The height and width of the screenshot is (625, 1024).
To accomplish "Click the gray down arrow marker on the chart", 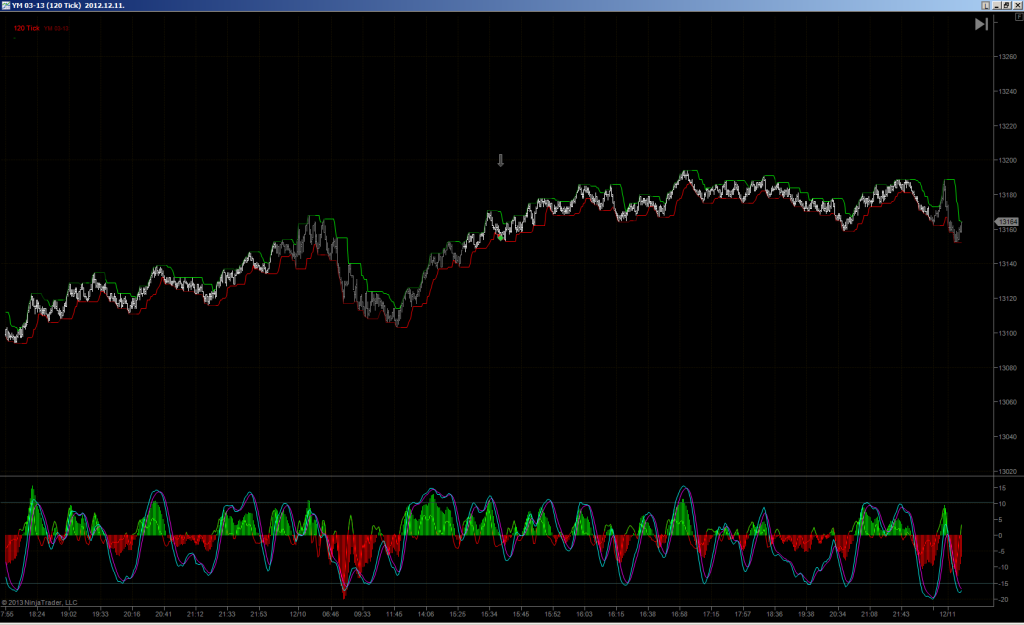I will coord(501,160).
